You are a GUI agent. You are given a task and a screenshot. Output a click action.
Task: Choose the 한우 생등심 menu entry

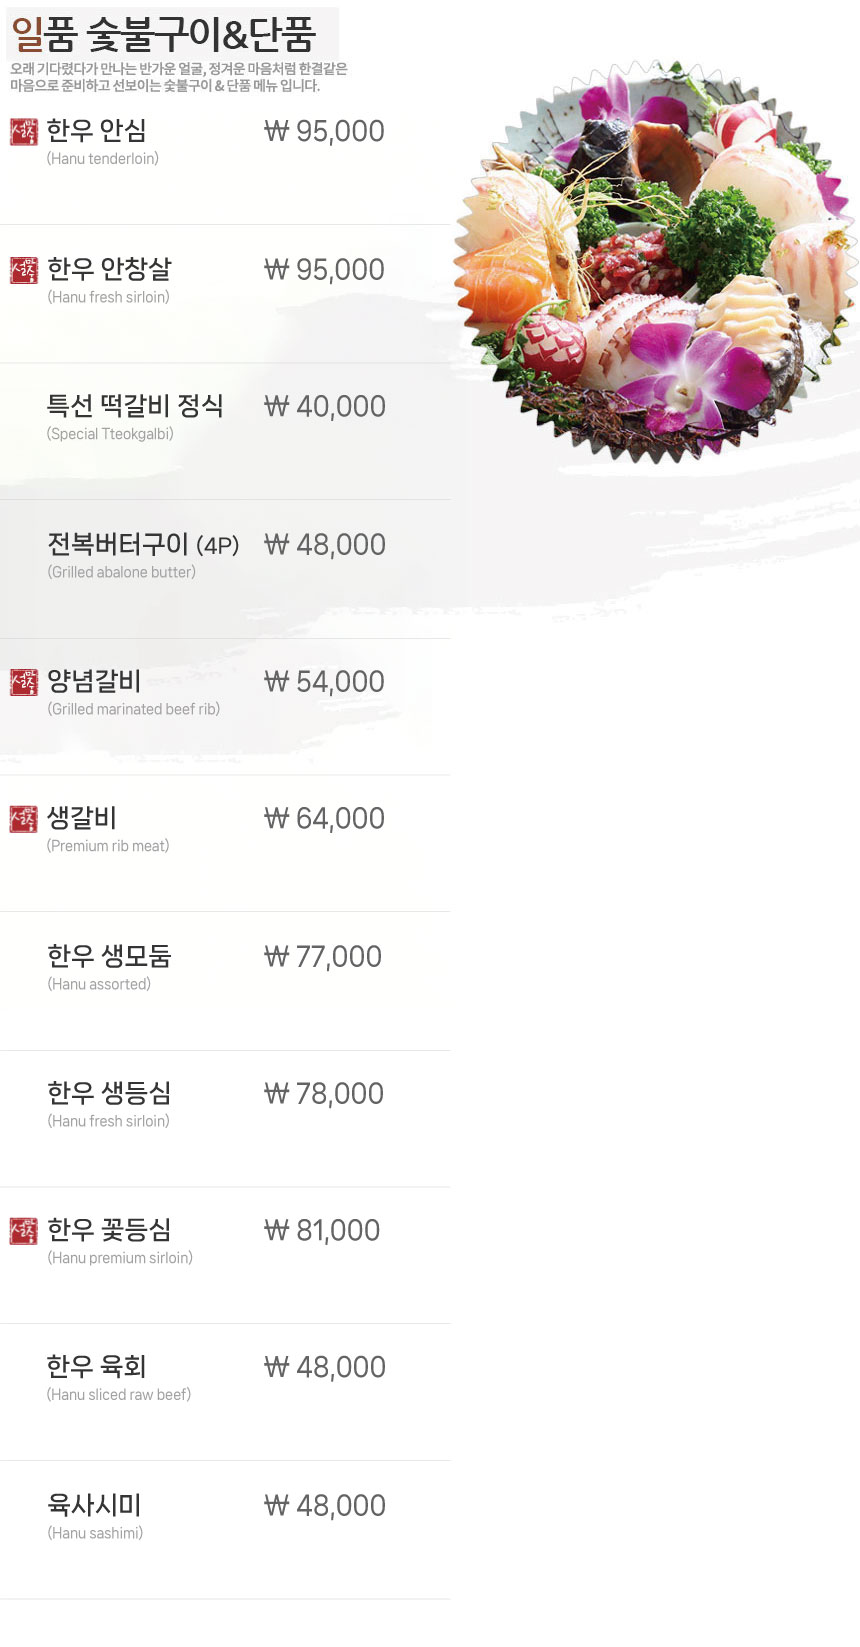tap(109, 1093)
